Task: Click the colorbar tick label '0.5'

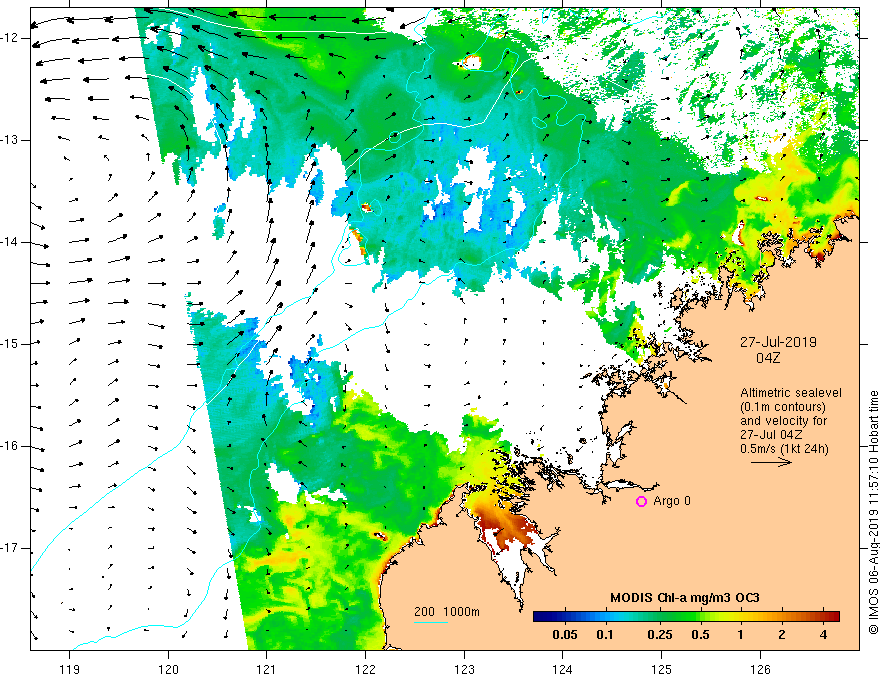Action: [700, 635]
